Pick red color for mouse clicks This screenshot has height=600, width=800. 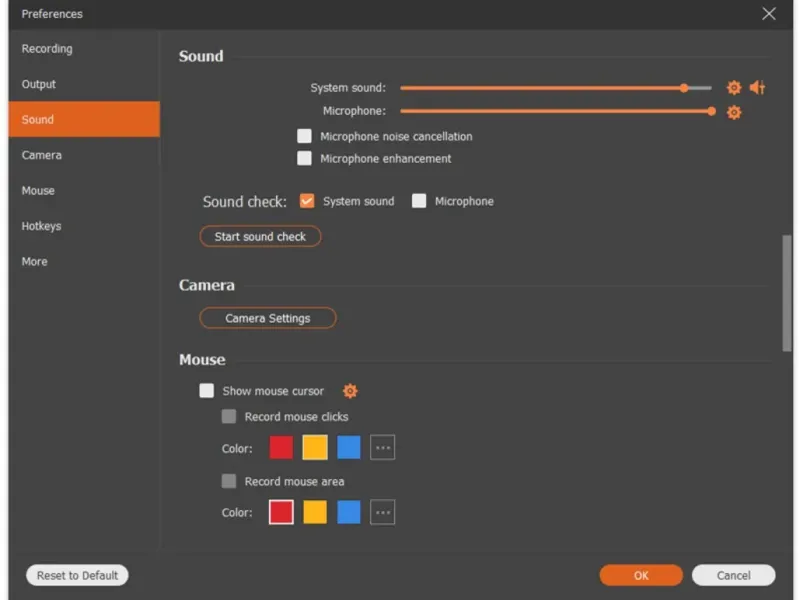coord(281,447)
